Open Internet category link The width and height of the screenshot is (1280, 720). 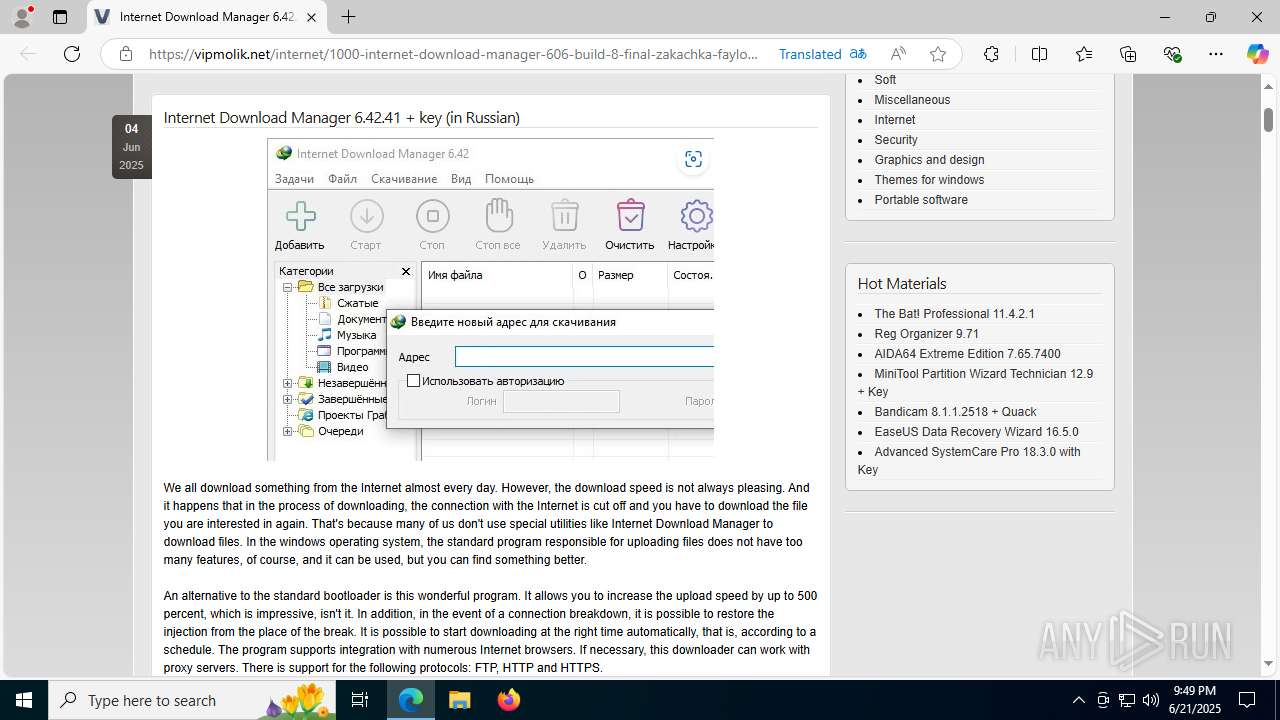click(x=895, y=120)
